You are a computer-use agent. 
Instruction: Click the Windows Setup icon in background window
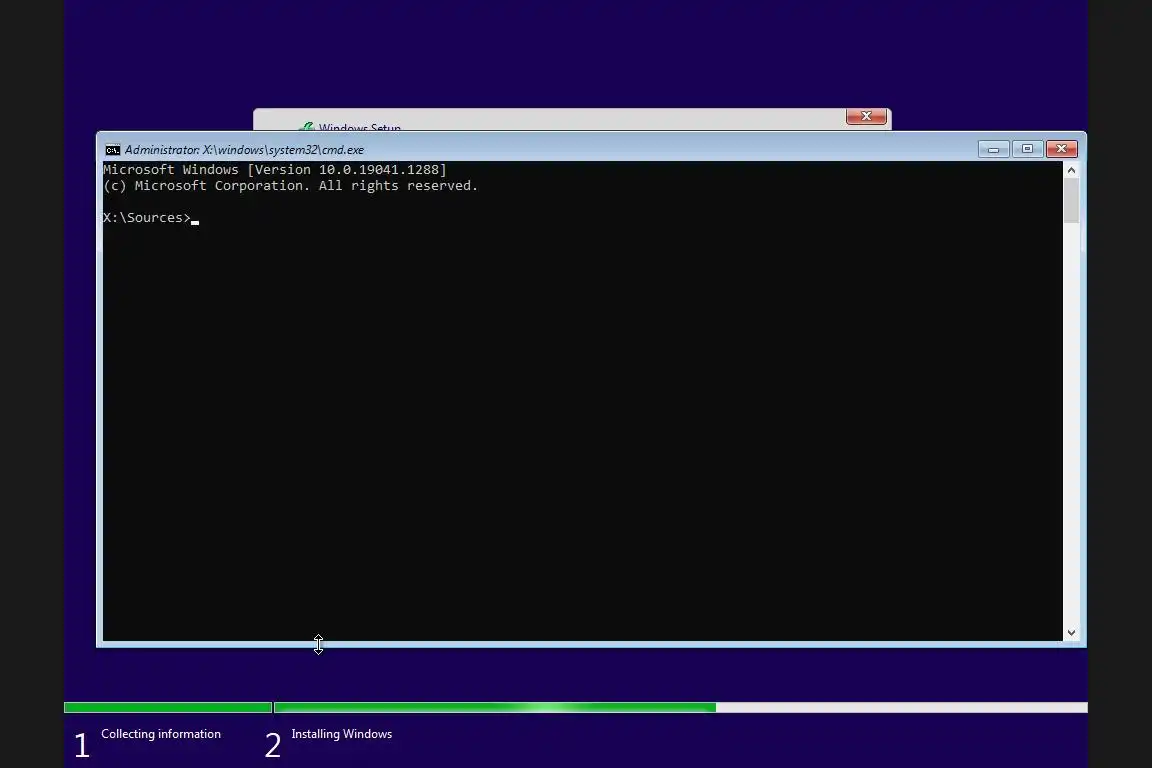(x=306, y=127)
